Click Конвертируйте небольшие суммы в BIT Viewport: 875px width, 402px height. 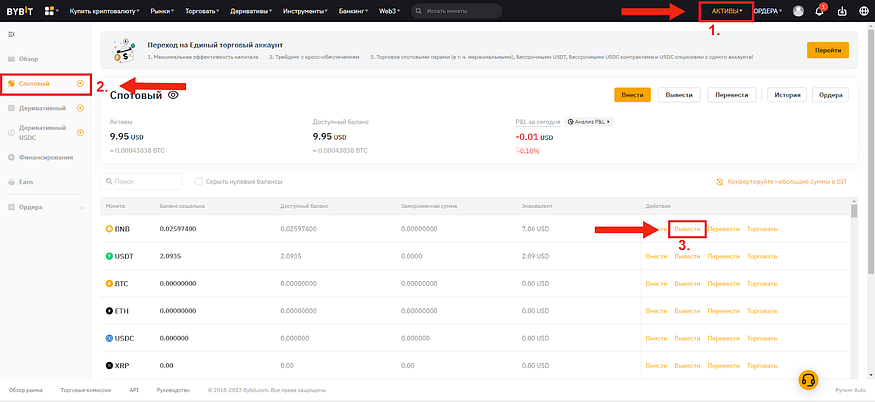787,182
